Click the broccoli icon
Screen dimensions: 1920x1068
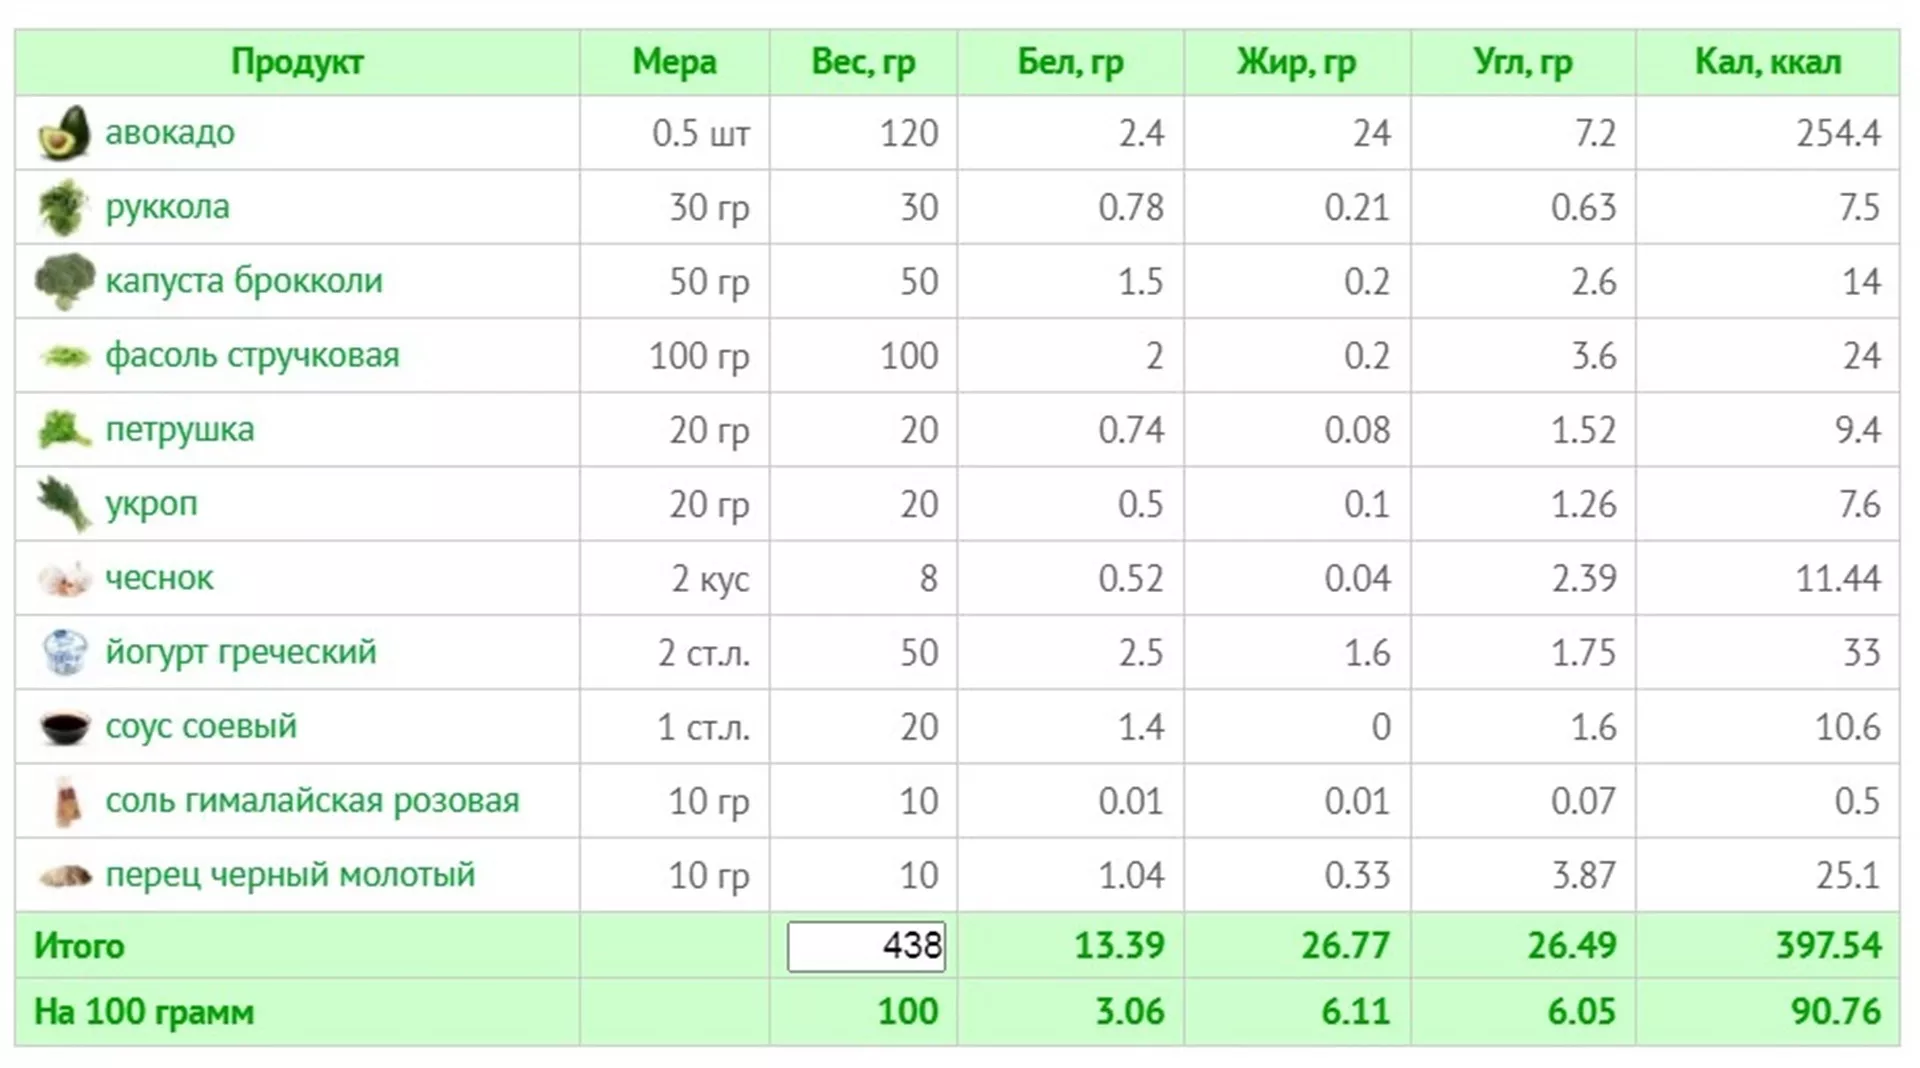click(x=64, y=281)
